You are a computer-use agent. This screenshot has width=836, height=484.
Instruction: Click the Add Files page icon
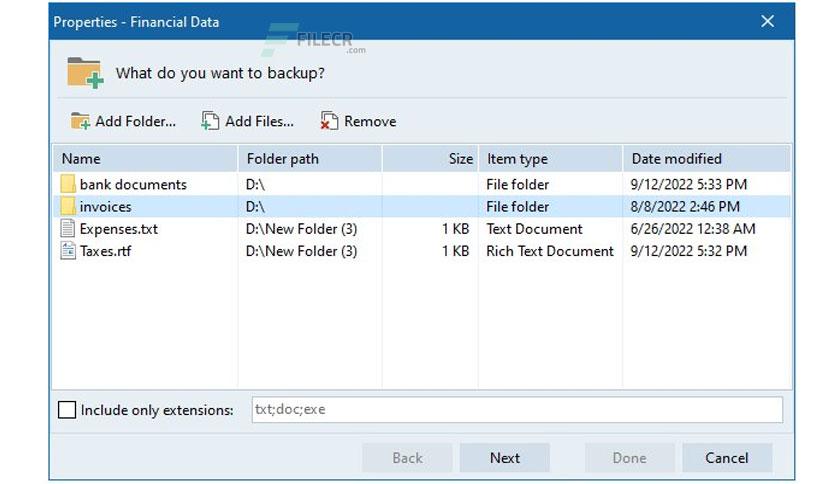(210, 121)
